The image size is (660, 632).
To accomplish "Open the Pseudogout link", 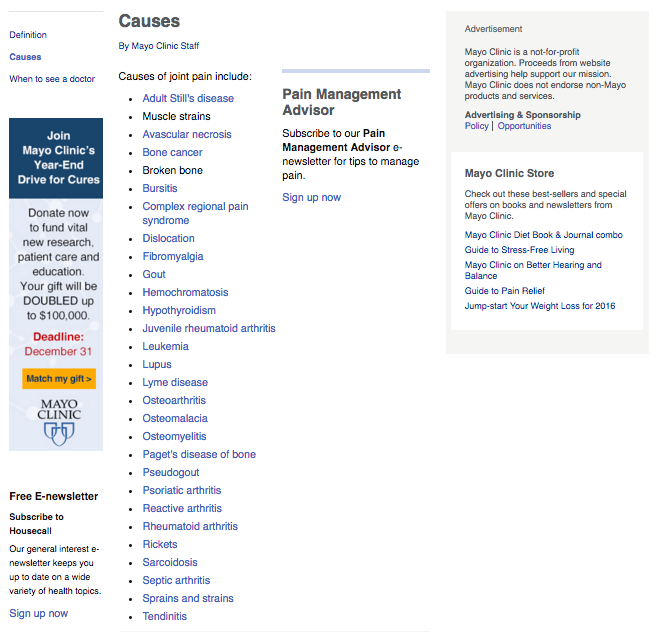I will point(171,472).
